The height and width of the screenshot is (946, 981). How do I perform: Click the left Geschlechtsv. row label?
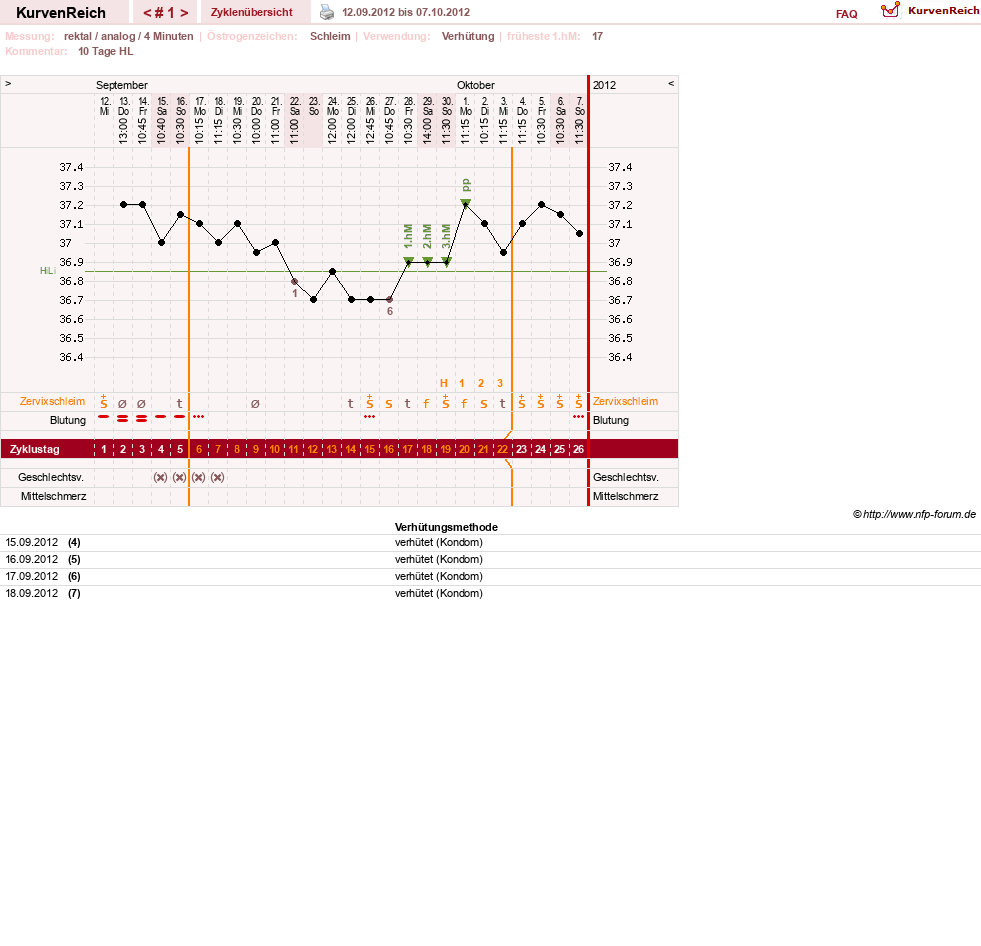pos(51,477)
